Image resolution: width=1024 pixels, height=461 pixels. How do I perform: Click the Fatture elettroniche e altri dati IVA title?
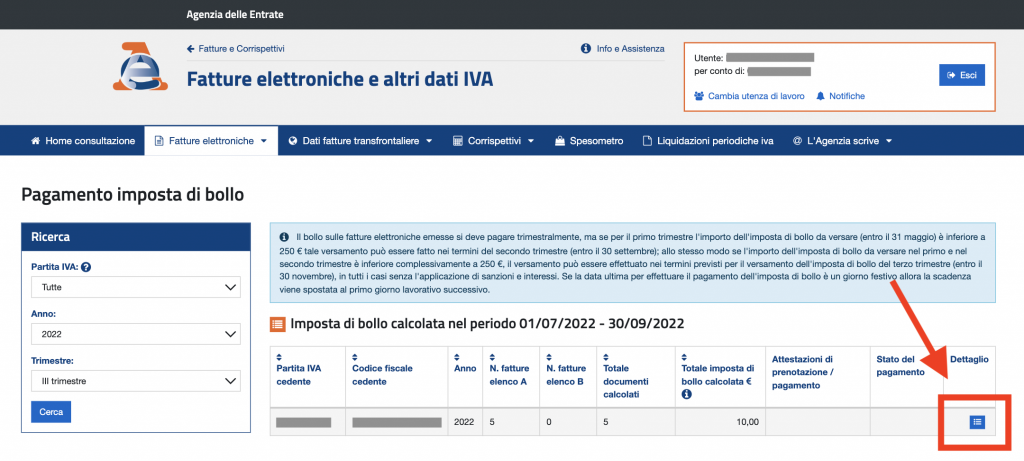click(340, 79)
